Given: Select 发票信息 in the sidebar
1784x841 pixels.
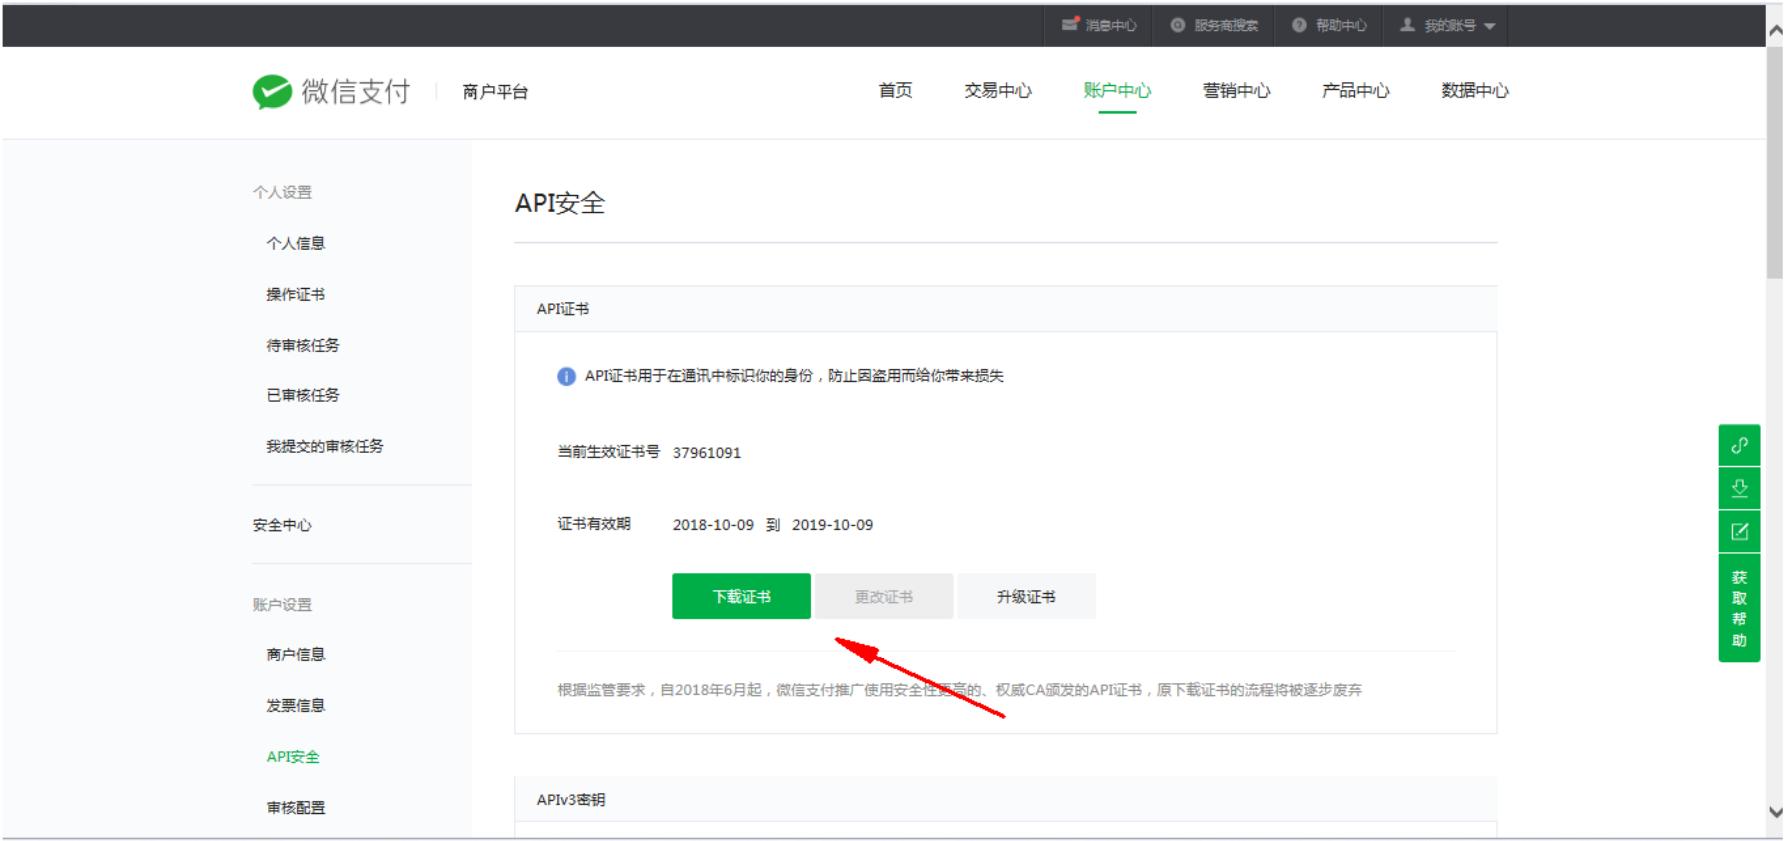Looking at the screenshot, I should point(295,705).
